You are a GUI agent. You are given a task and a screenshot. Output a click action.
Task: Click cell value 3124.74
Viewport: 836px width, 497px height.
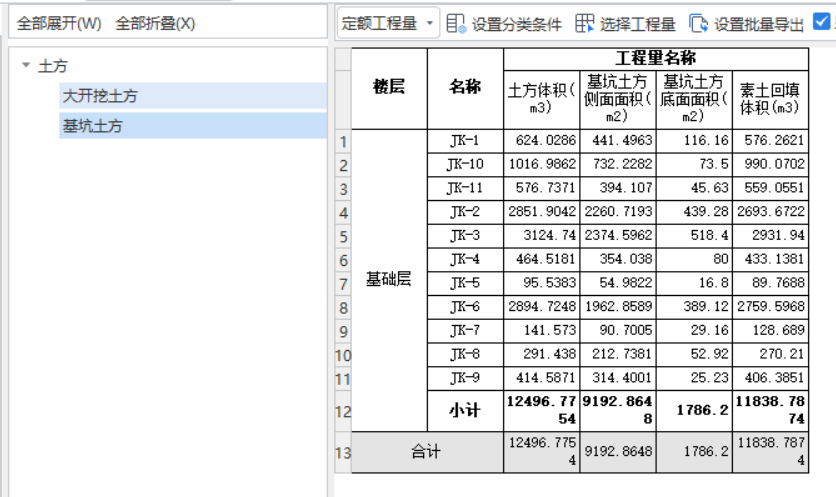(542, 236)
